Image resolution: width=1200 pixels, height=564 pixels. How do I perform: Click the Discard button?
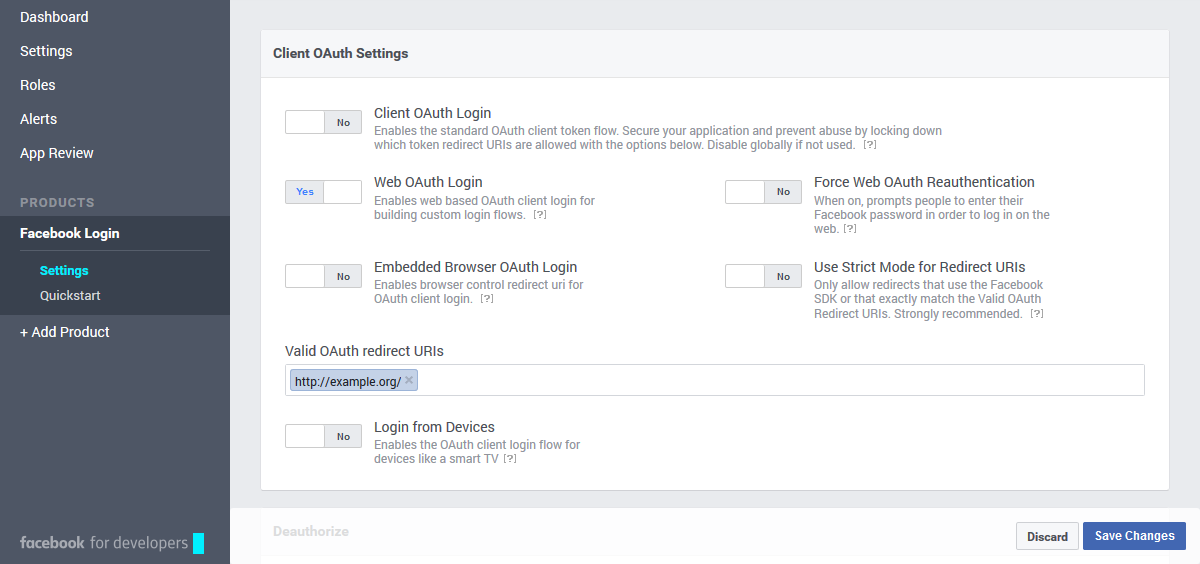click(1048, 536)
